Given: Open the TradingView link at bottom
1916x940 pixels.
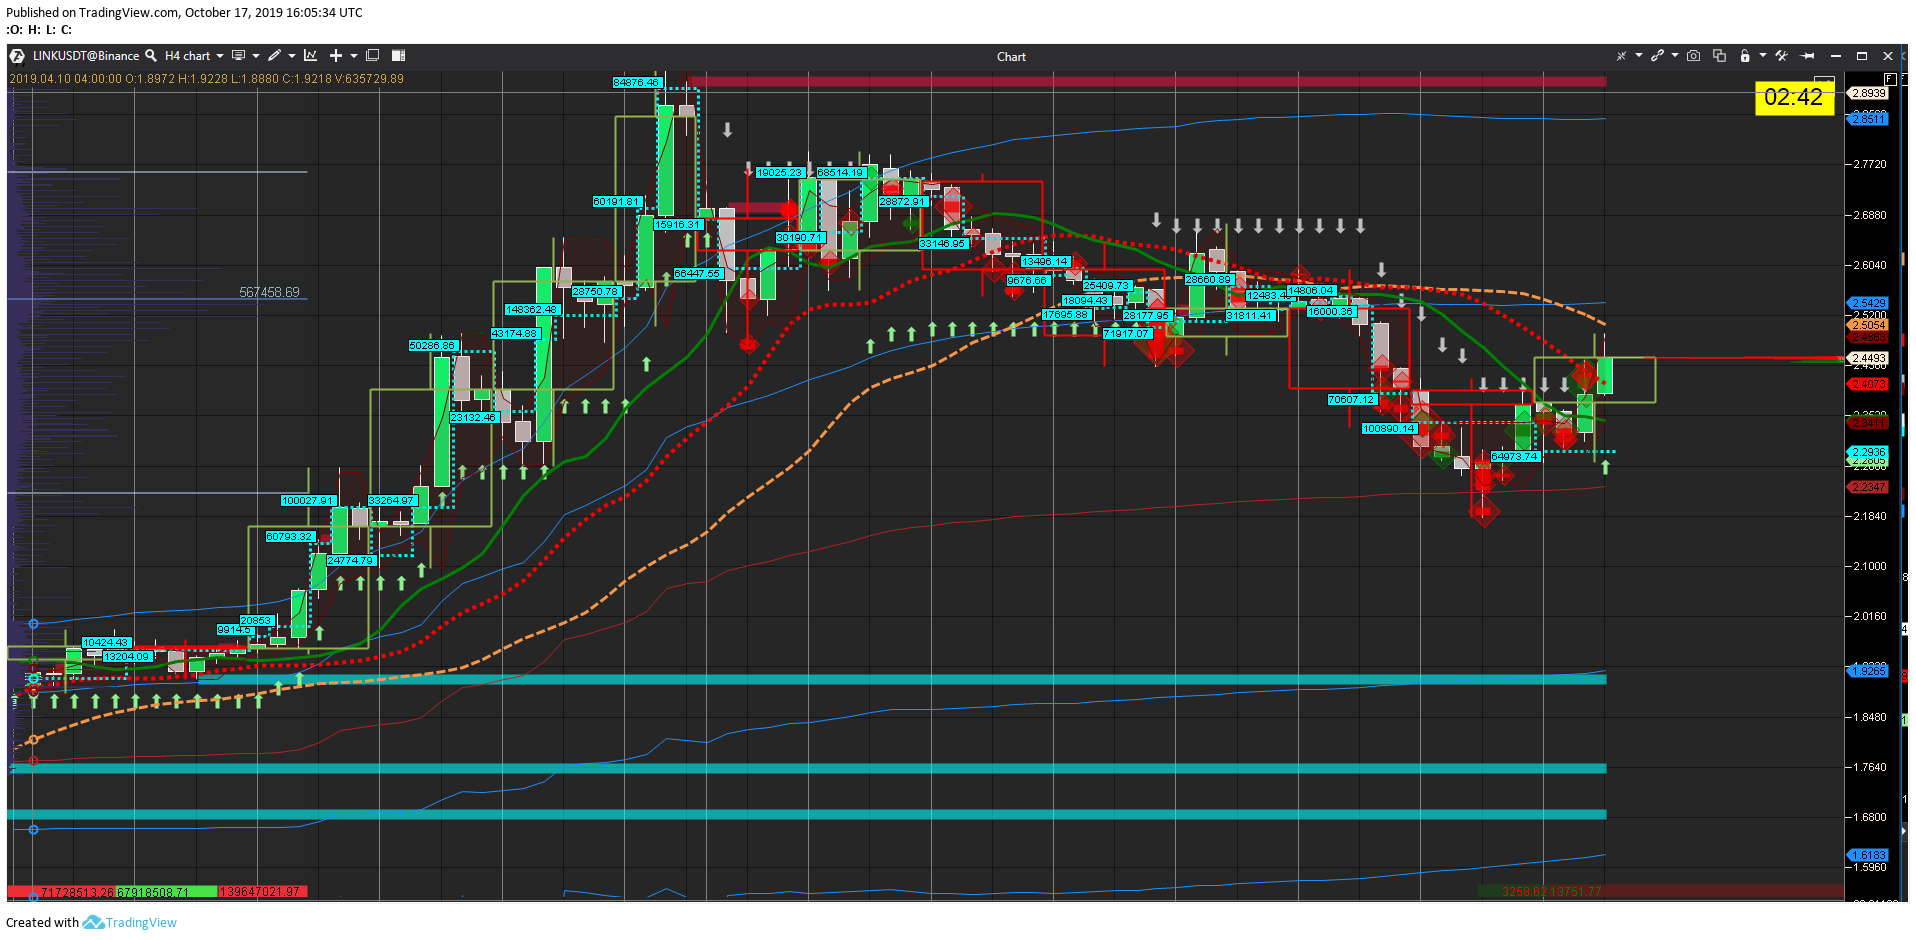Looking at the screenshot, I should (x=141, y=922).
